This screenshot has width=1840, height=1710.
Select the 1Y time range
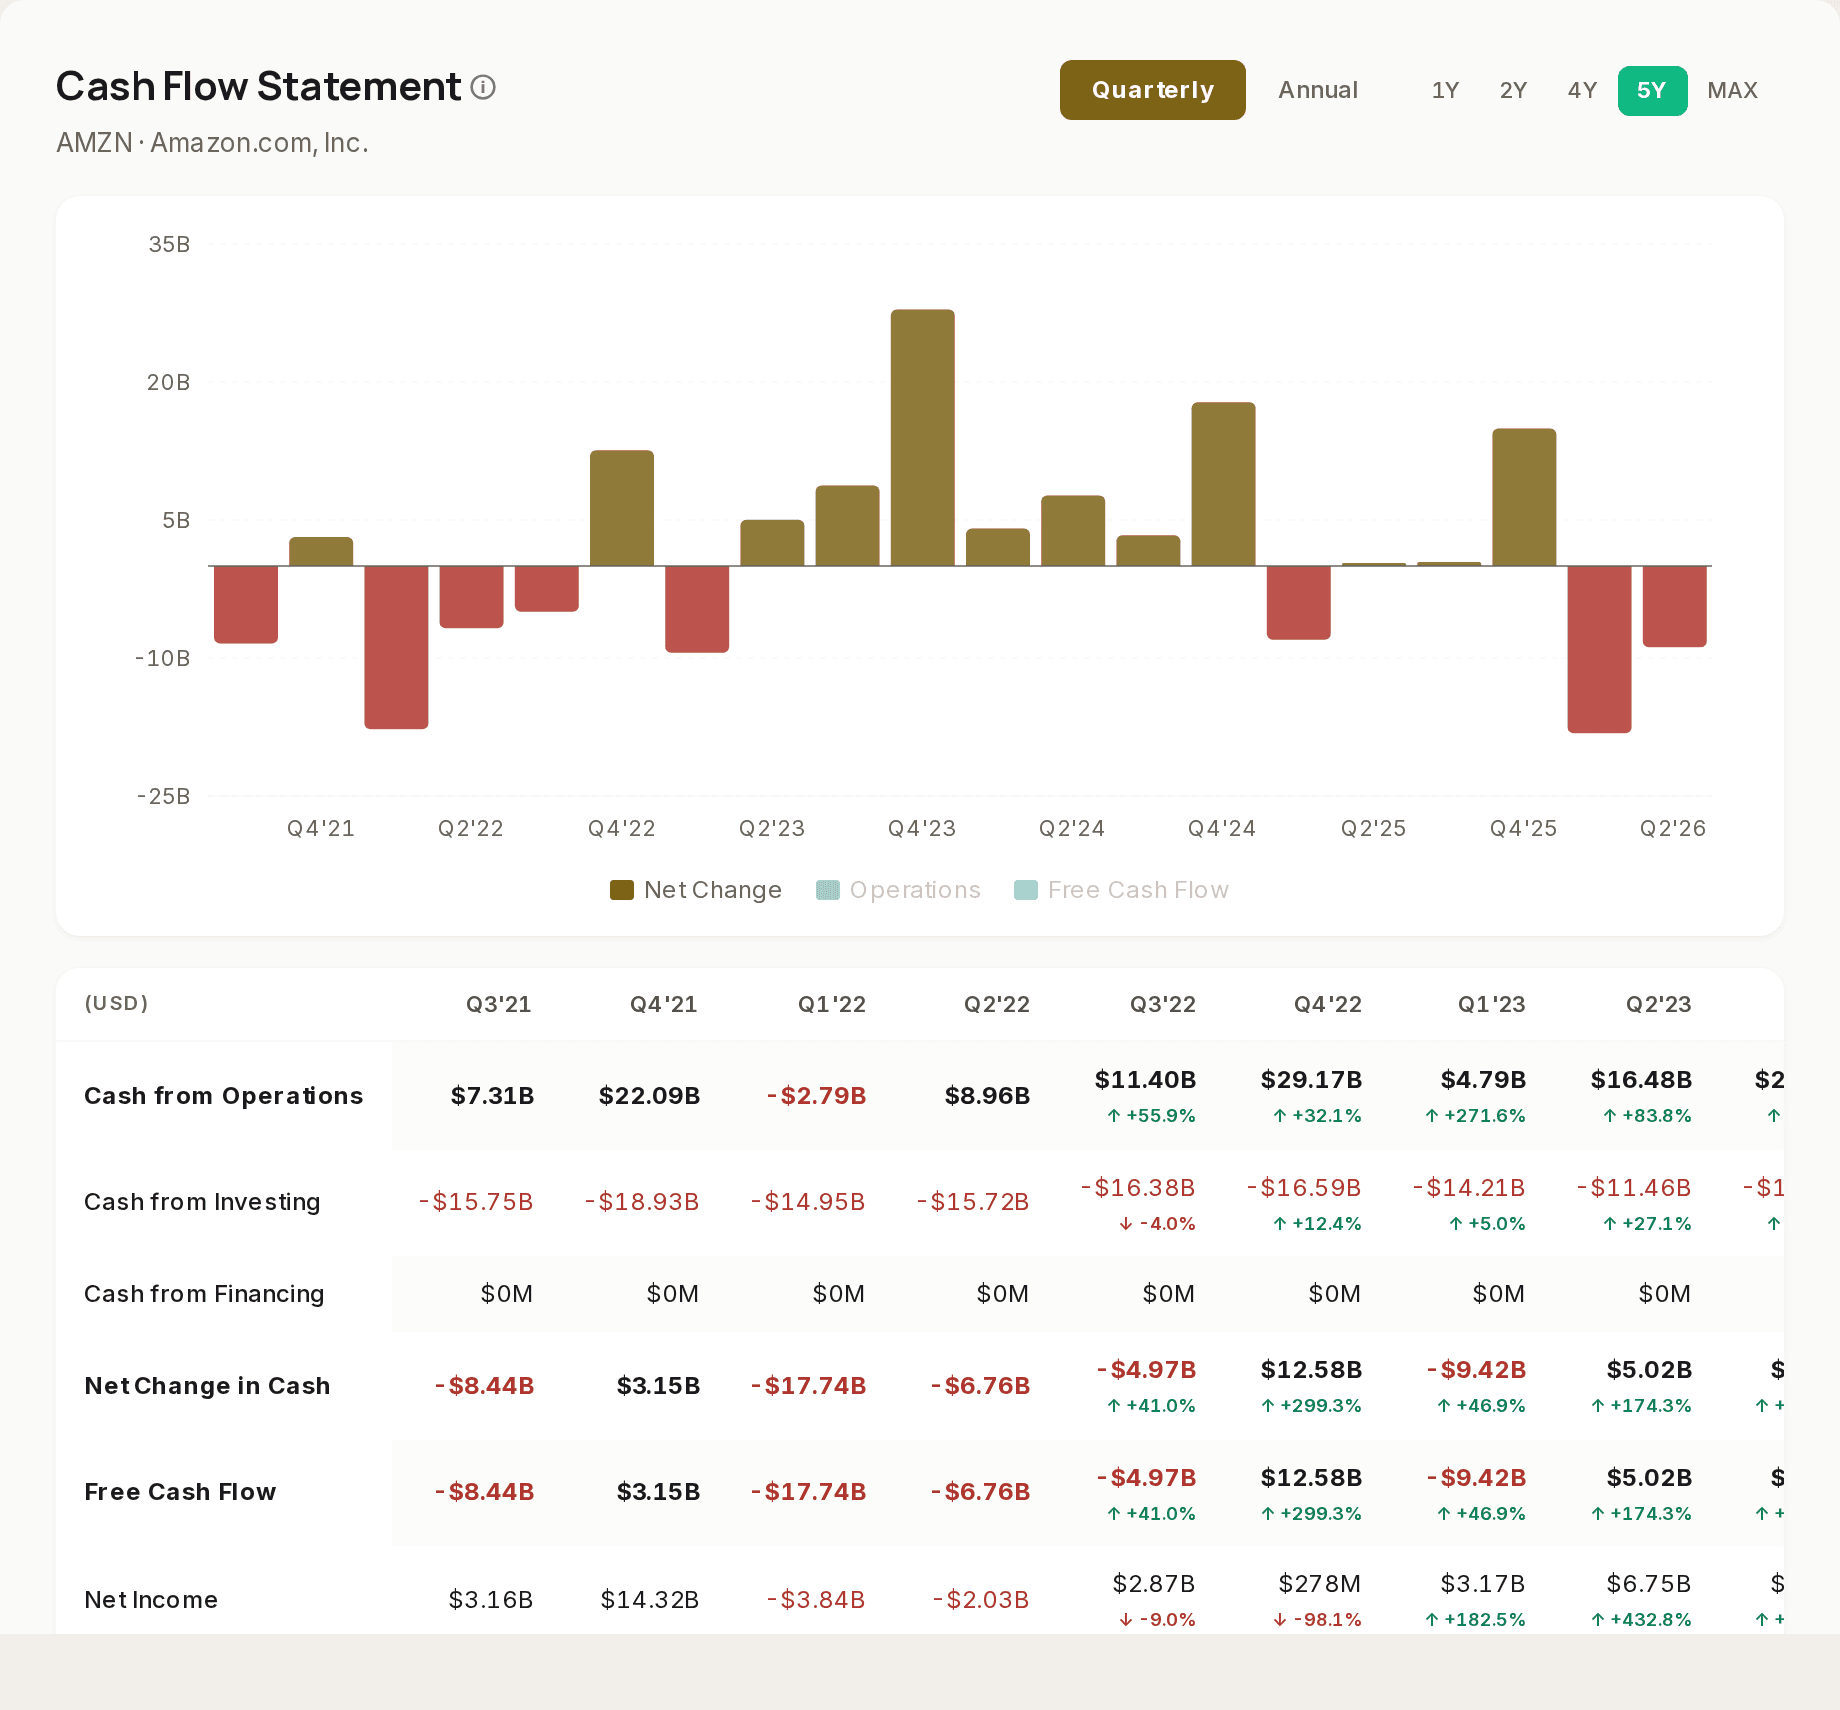[x=1445, y=90]
